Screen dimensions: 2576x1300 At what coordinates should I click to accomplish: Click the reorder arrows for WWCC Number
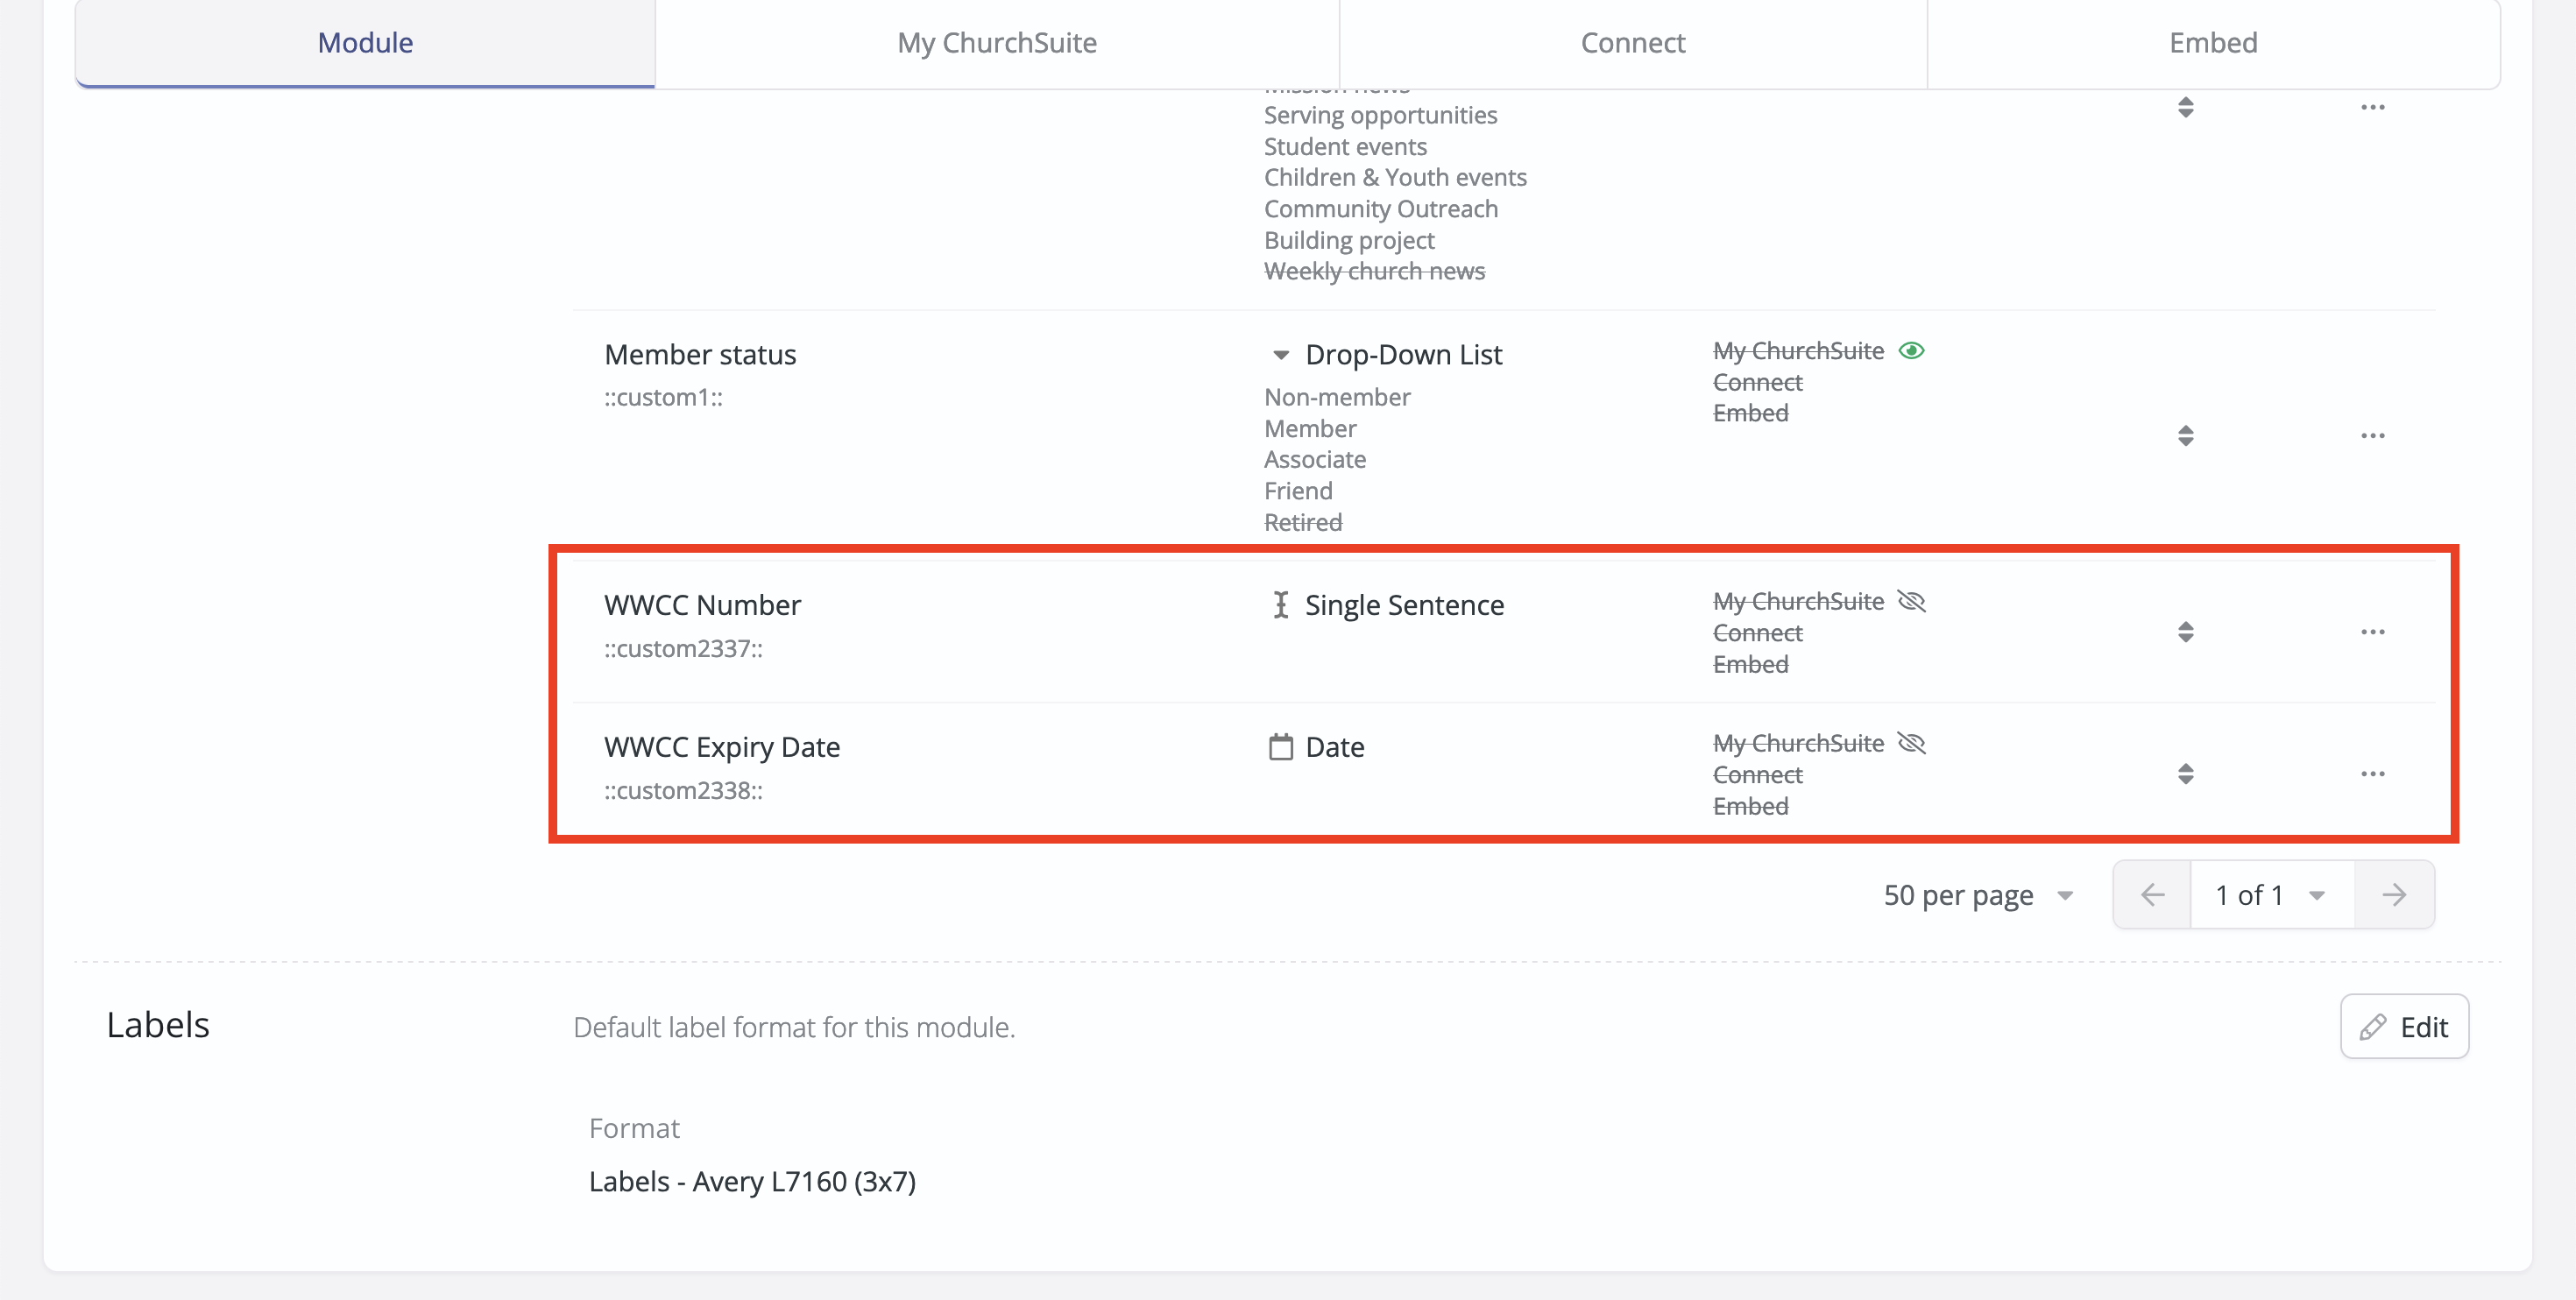(2185, 631)
